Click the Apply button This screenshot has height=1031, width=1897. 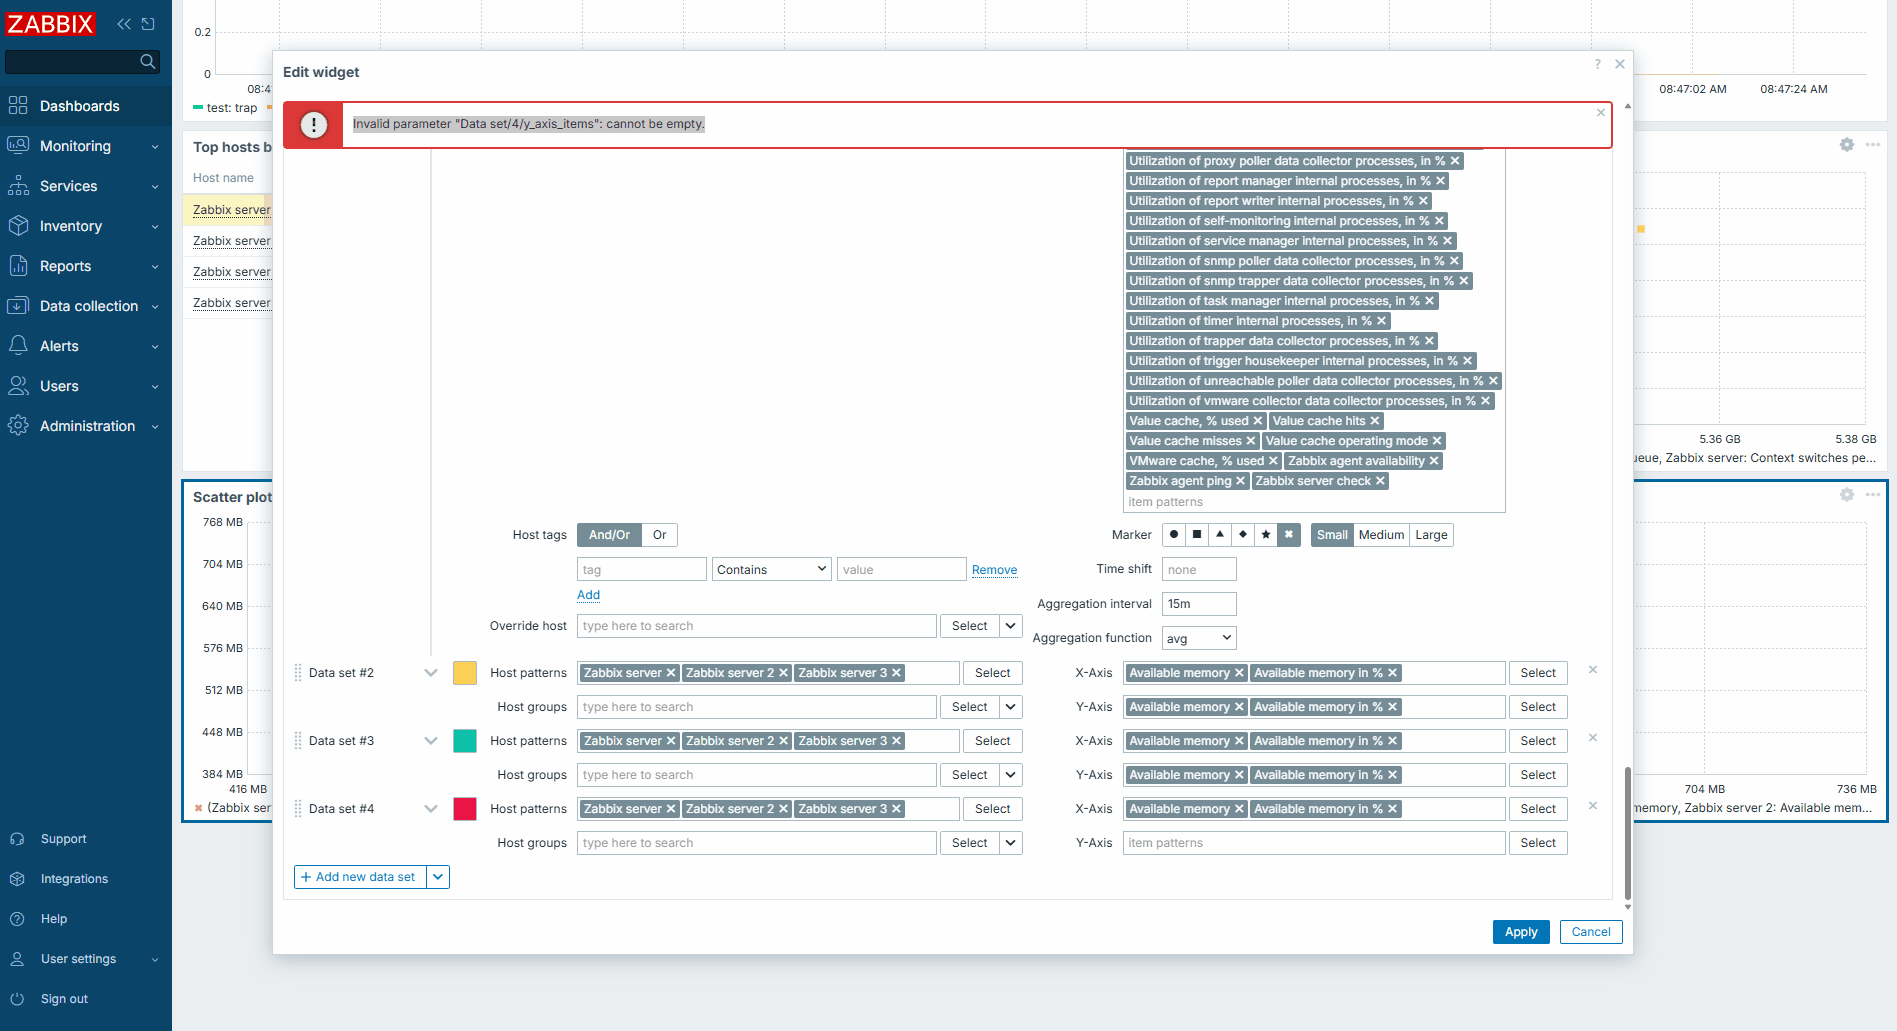pos(1520,932)
